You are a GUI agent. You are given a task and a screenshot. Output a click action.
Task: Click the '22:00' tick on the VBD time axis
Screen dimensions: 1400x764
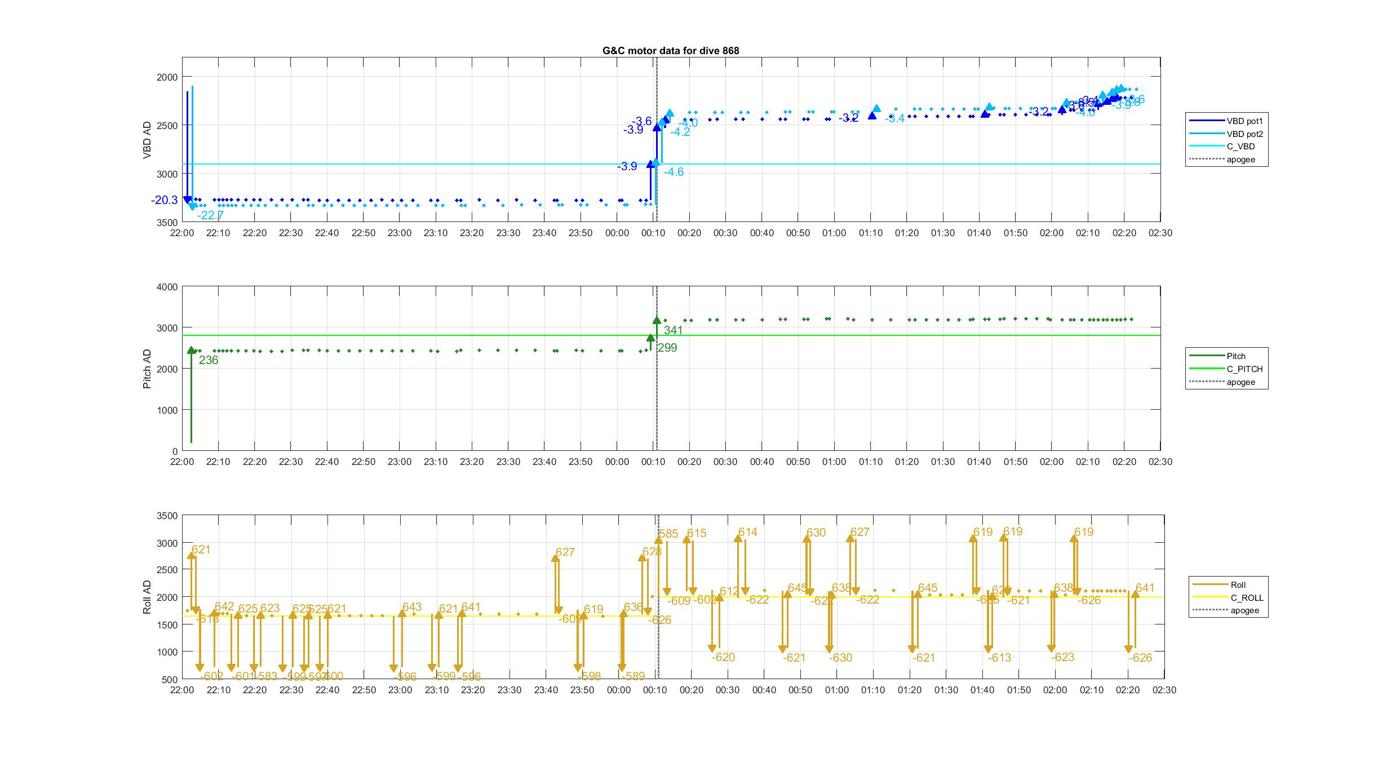point(182,233)
